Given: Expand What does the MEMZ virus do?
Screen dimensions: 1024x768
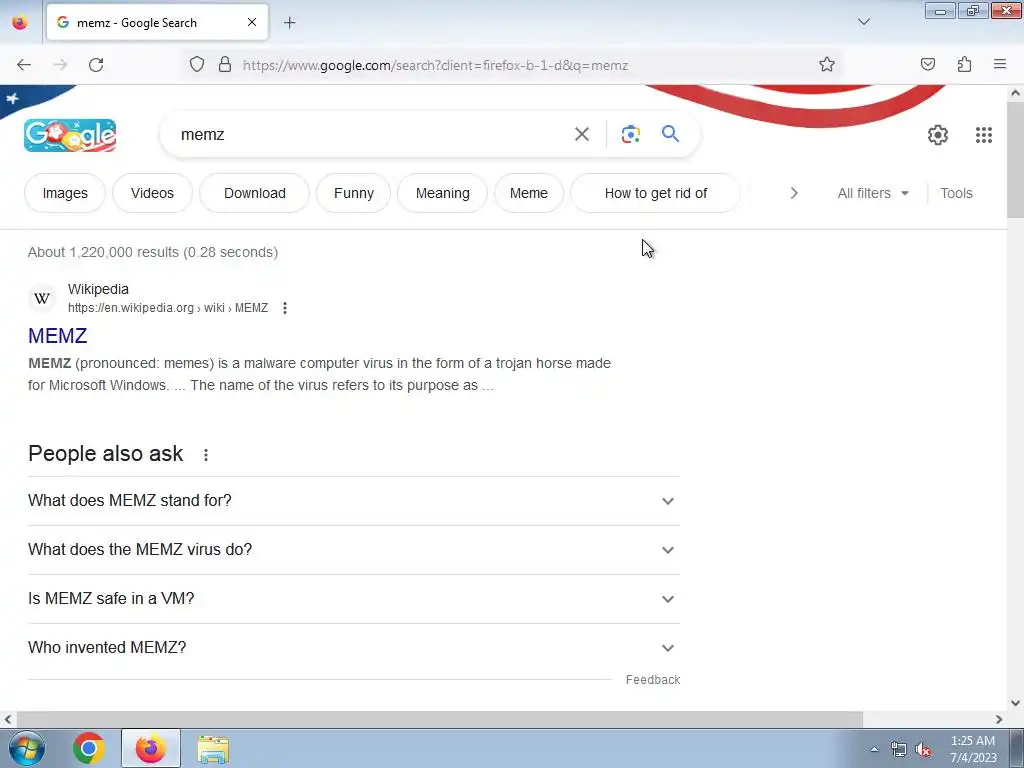Looking at the screenshot, I should pyautogui.click(x=354, y=550).
